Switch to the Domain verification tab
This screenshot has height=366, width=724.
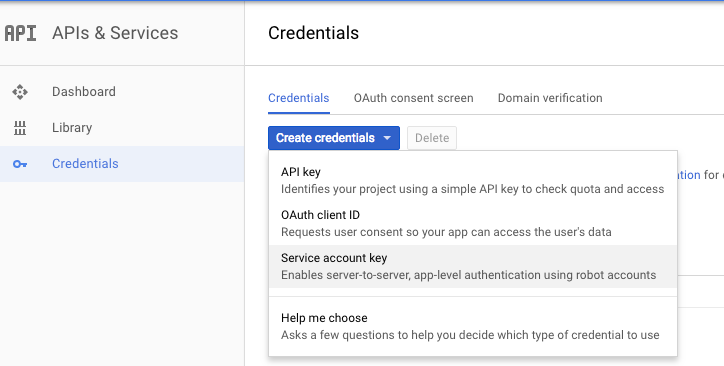(x=550, y=98)
